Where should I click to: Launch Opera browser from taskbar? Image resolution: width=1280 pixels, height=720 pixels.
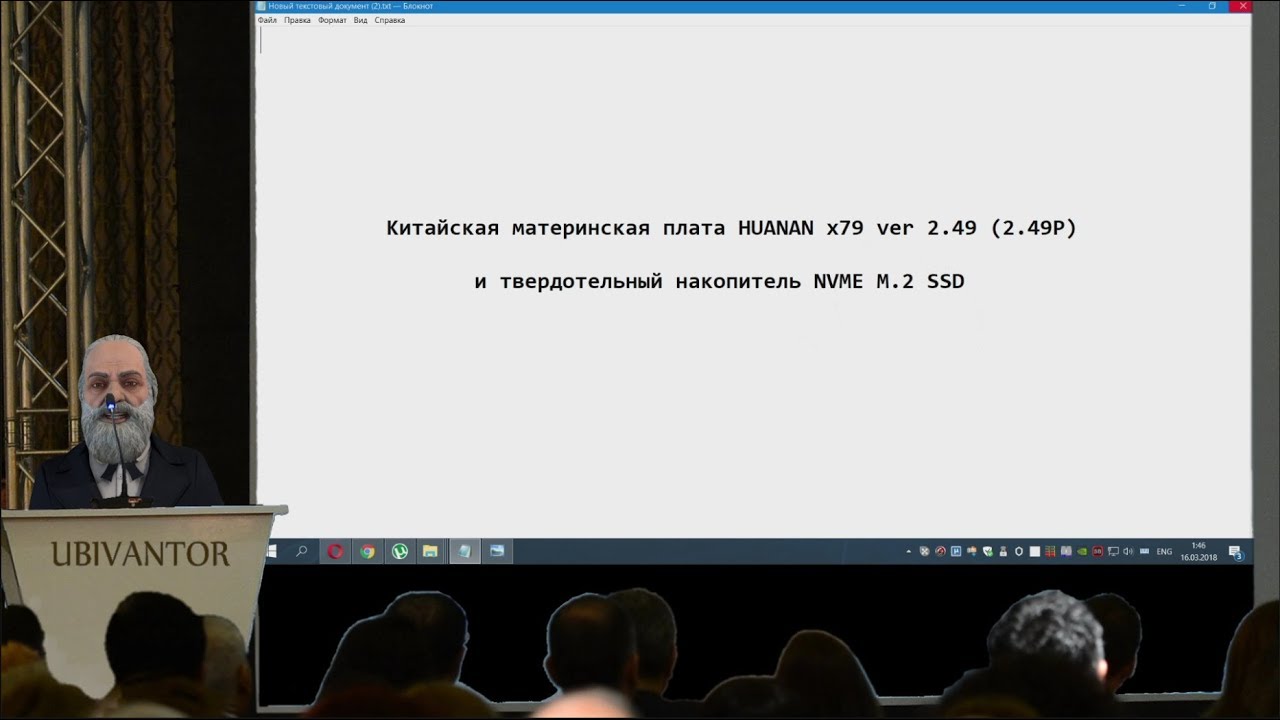pos(335,551)
